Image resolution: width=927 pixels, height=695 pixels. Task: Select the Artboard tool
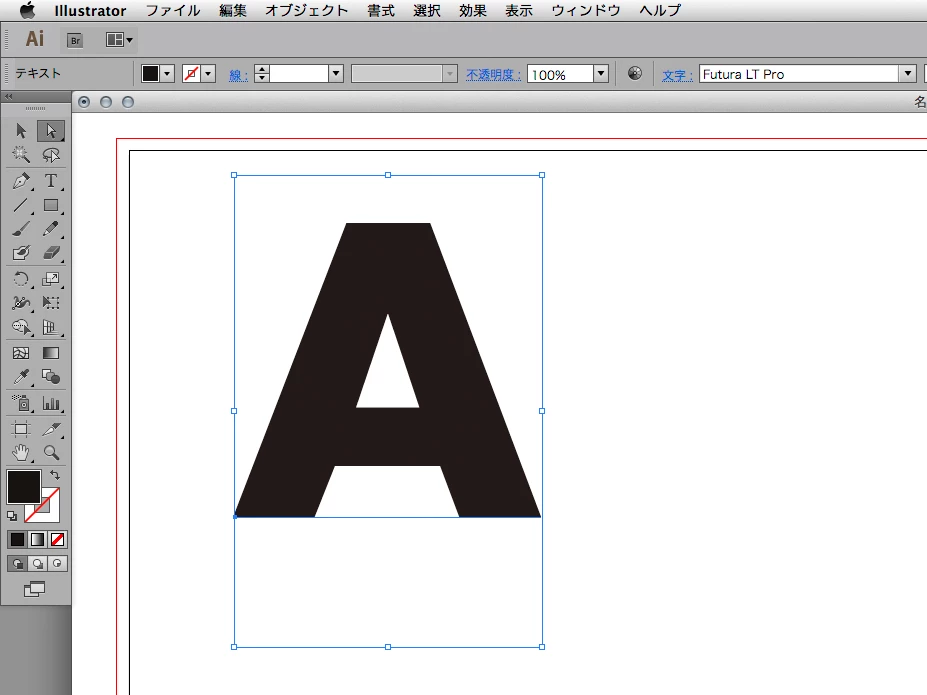[x=21, y=429]
